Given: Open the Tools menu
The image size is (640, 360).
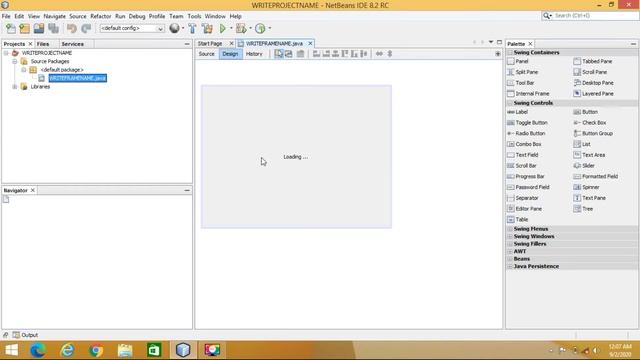Looking at the screenshot, I should (x=194, y=16).
